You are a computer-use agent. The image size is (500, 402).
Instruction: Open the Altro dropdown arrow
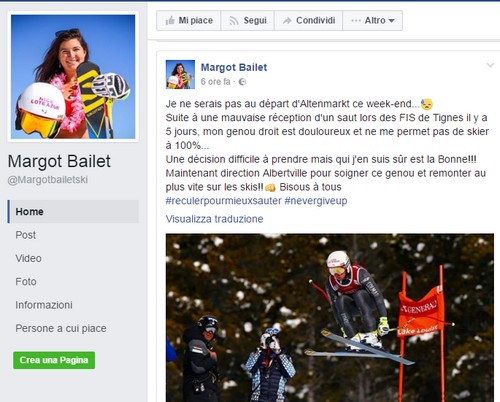pos(392,21)
